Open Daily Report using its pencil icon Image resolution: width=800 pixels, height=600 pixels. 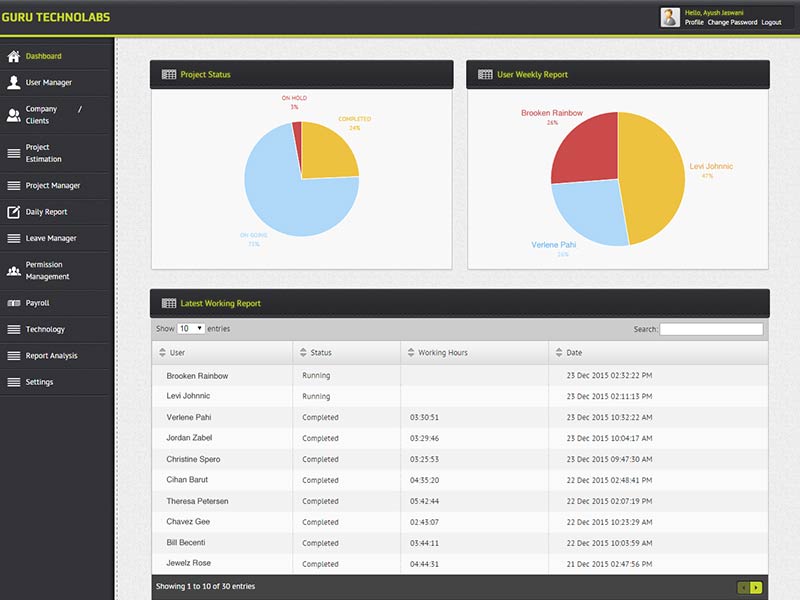(x=12, y=211)
